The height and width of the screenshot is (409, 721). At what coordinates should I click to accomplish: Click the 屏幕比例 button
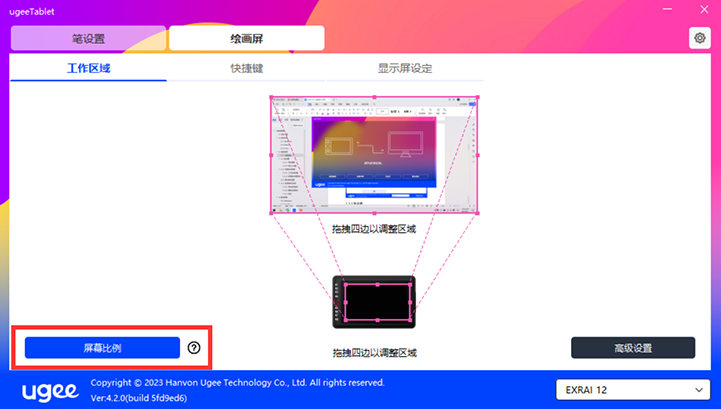(102, 348)
